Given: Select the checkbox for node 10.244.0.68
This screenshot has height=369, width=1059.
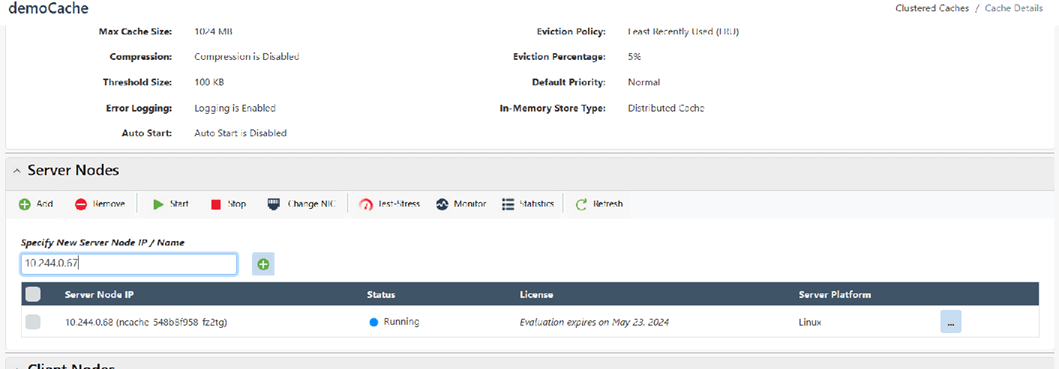Looking at the screenshot, I should tap(32, 322).
